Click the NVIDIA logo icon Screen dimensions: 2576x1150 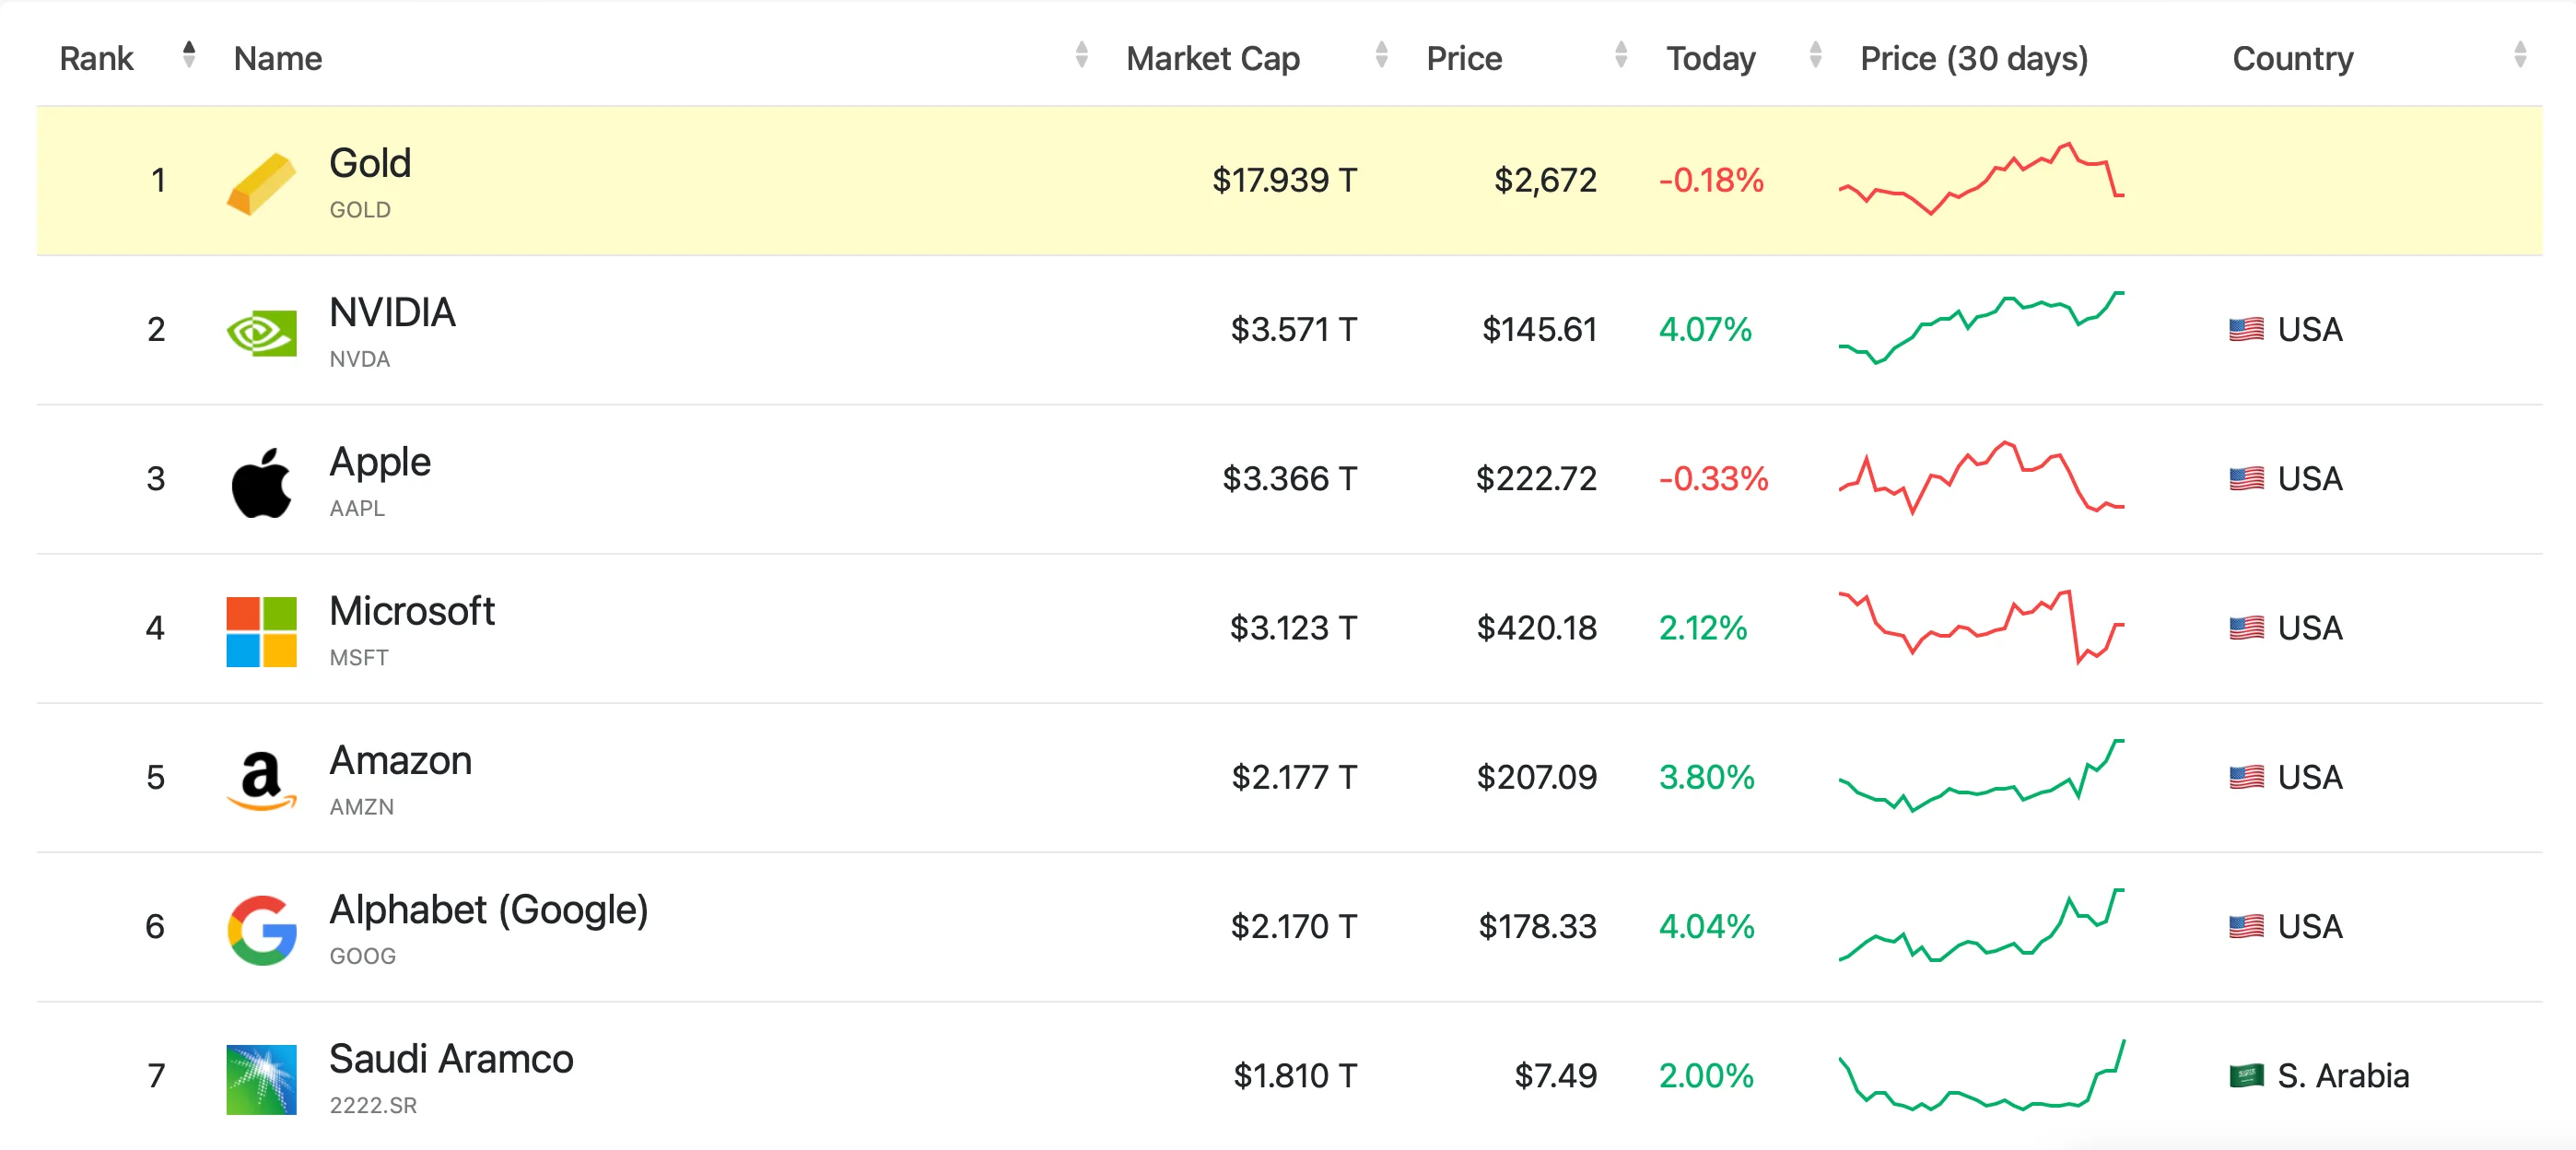[261, 332]
